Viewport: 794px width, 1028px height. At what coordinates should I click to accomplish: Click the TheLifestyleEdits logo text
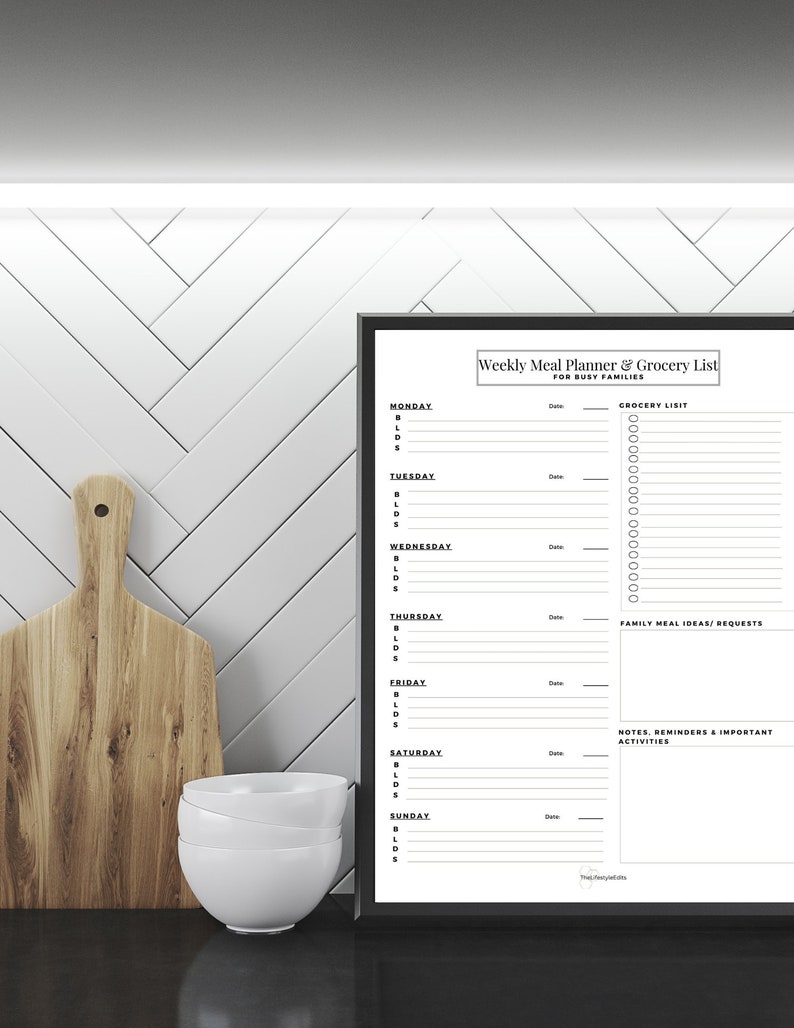pyautogui.click(x=603, y=878)
